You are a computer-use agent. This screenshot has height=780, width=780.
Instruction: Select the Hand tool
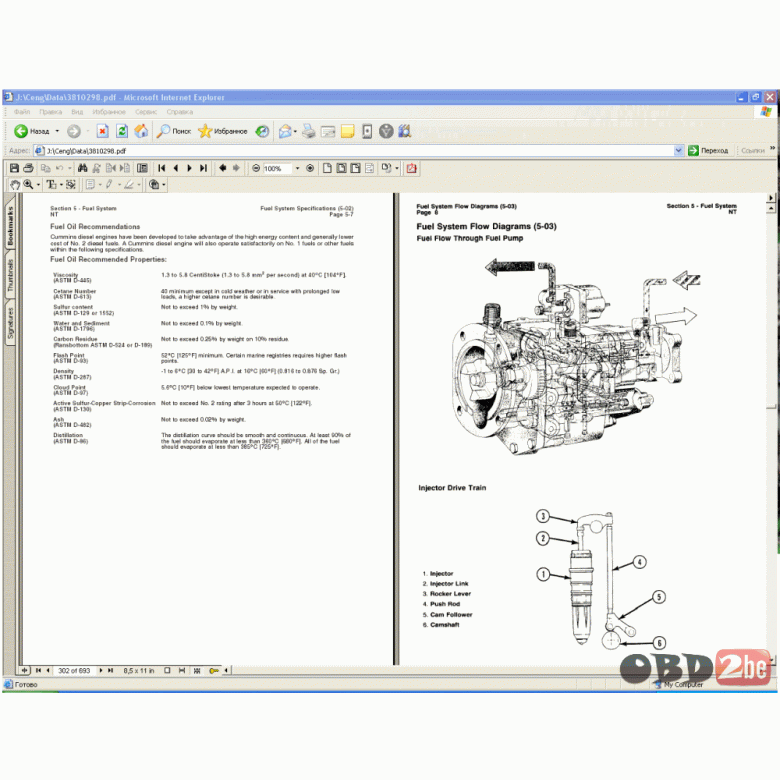click(x=15, y=185)
